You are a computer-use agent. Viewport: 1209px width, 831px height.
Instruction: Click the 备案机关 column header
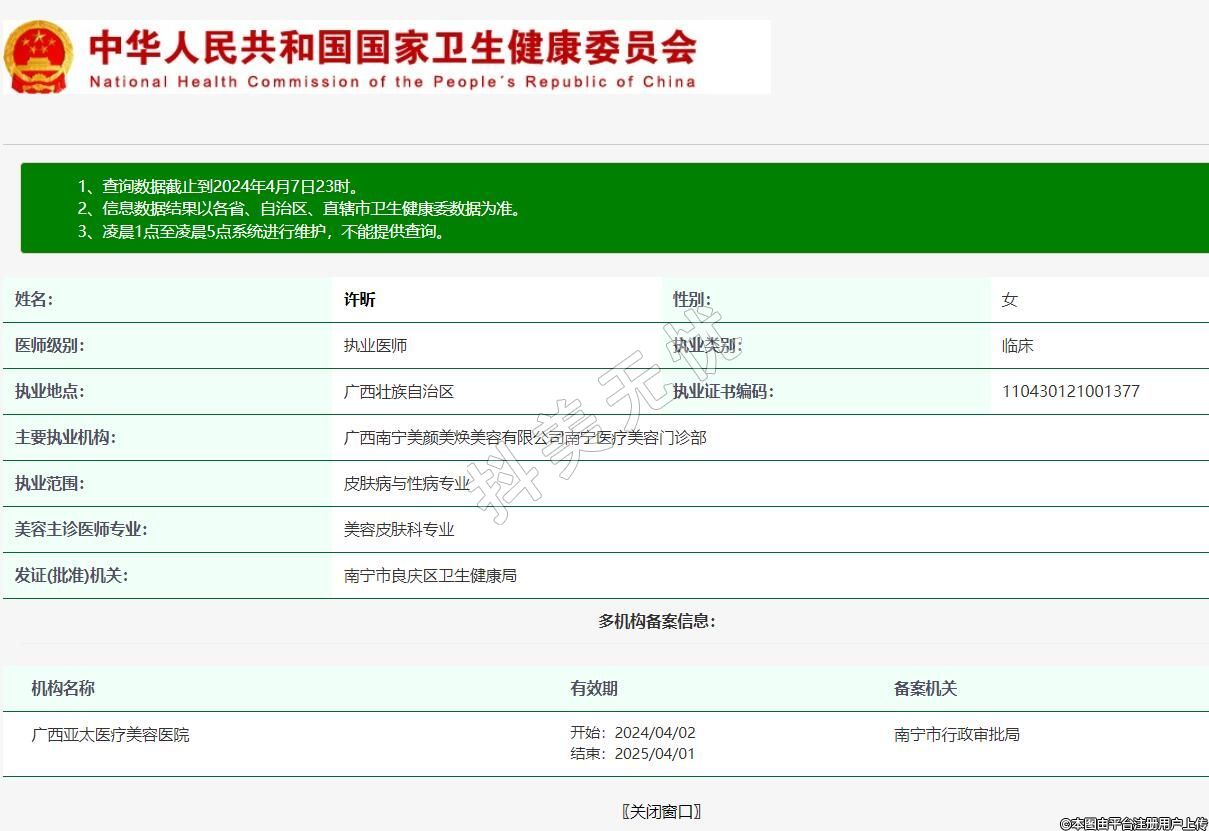point(925,689)
